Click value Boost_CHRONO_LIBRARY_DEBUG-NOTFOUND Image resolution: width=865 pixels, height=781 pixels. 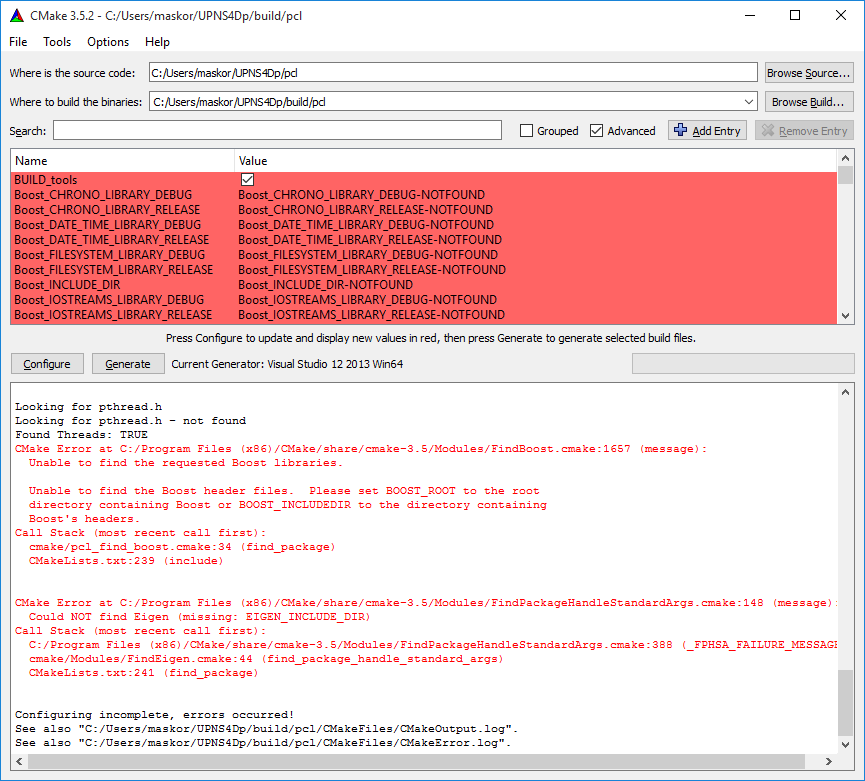361,195
